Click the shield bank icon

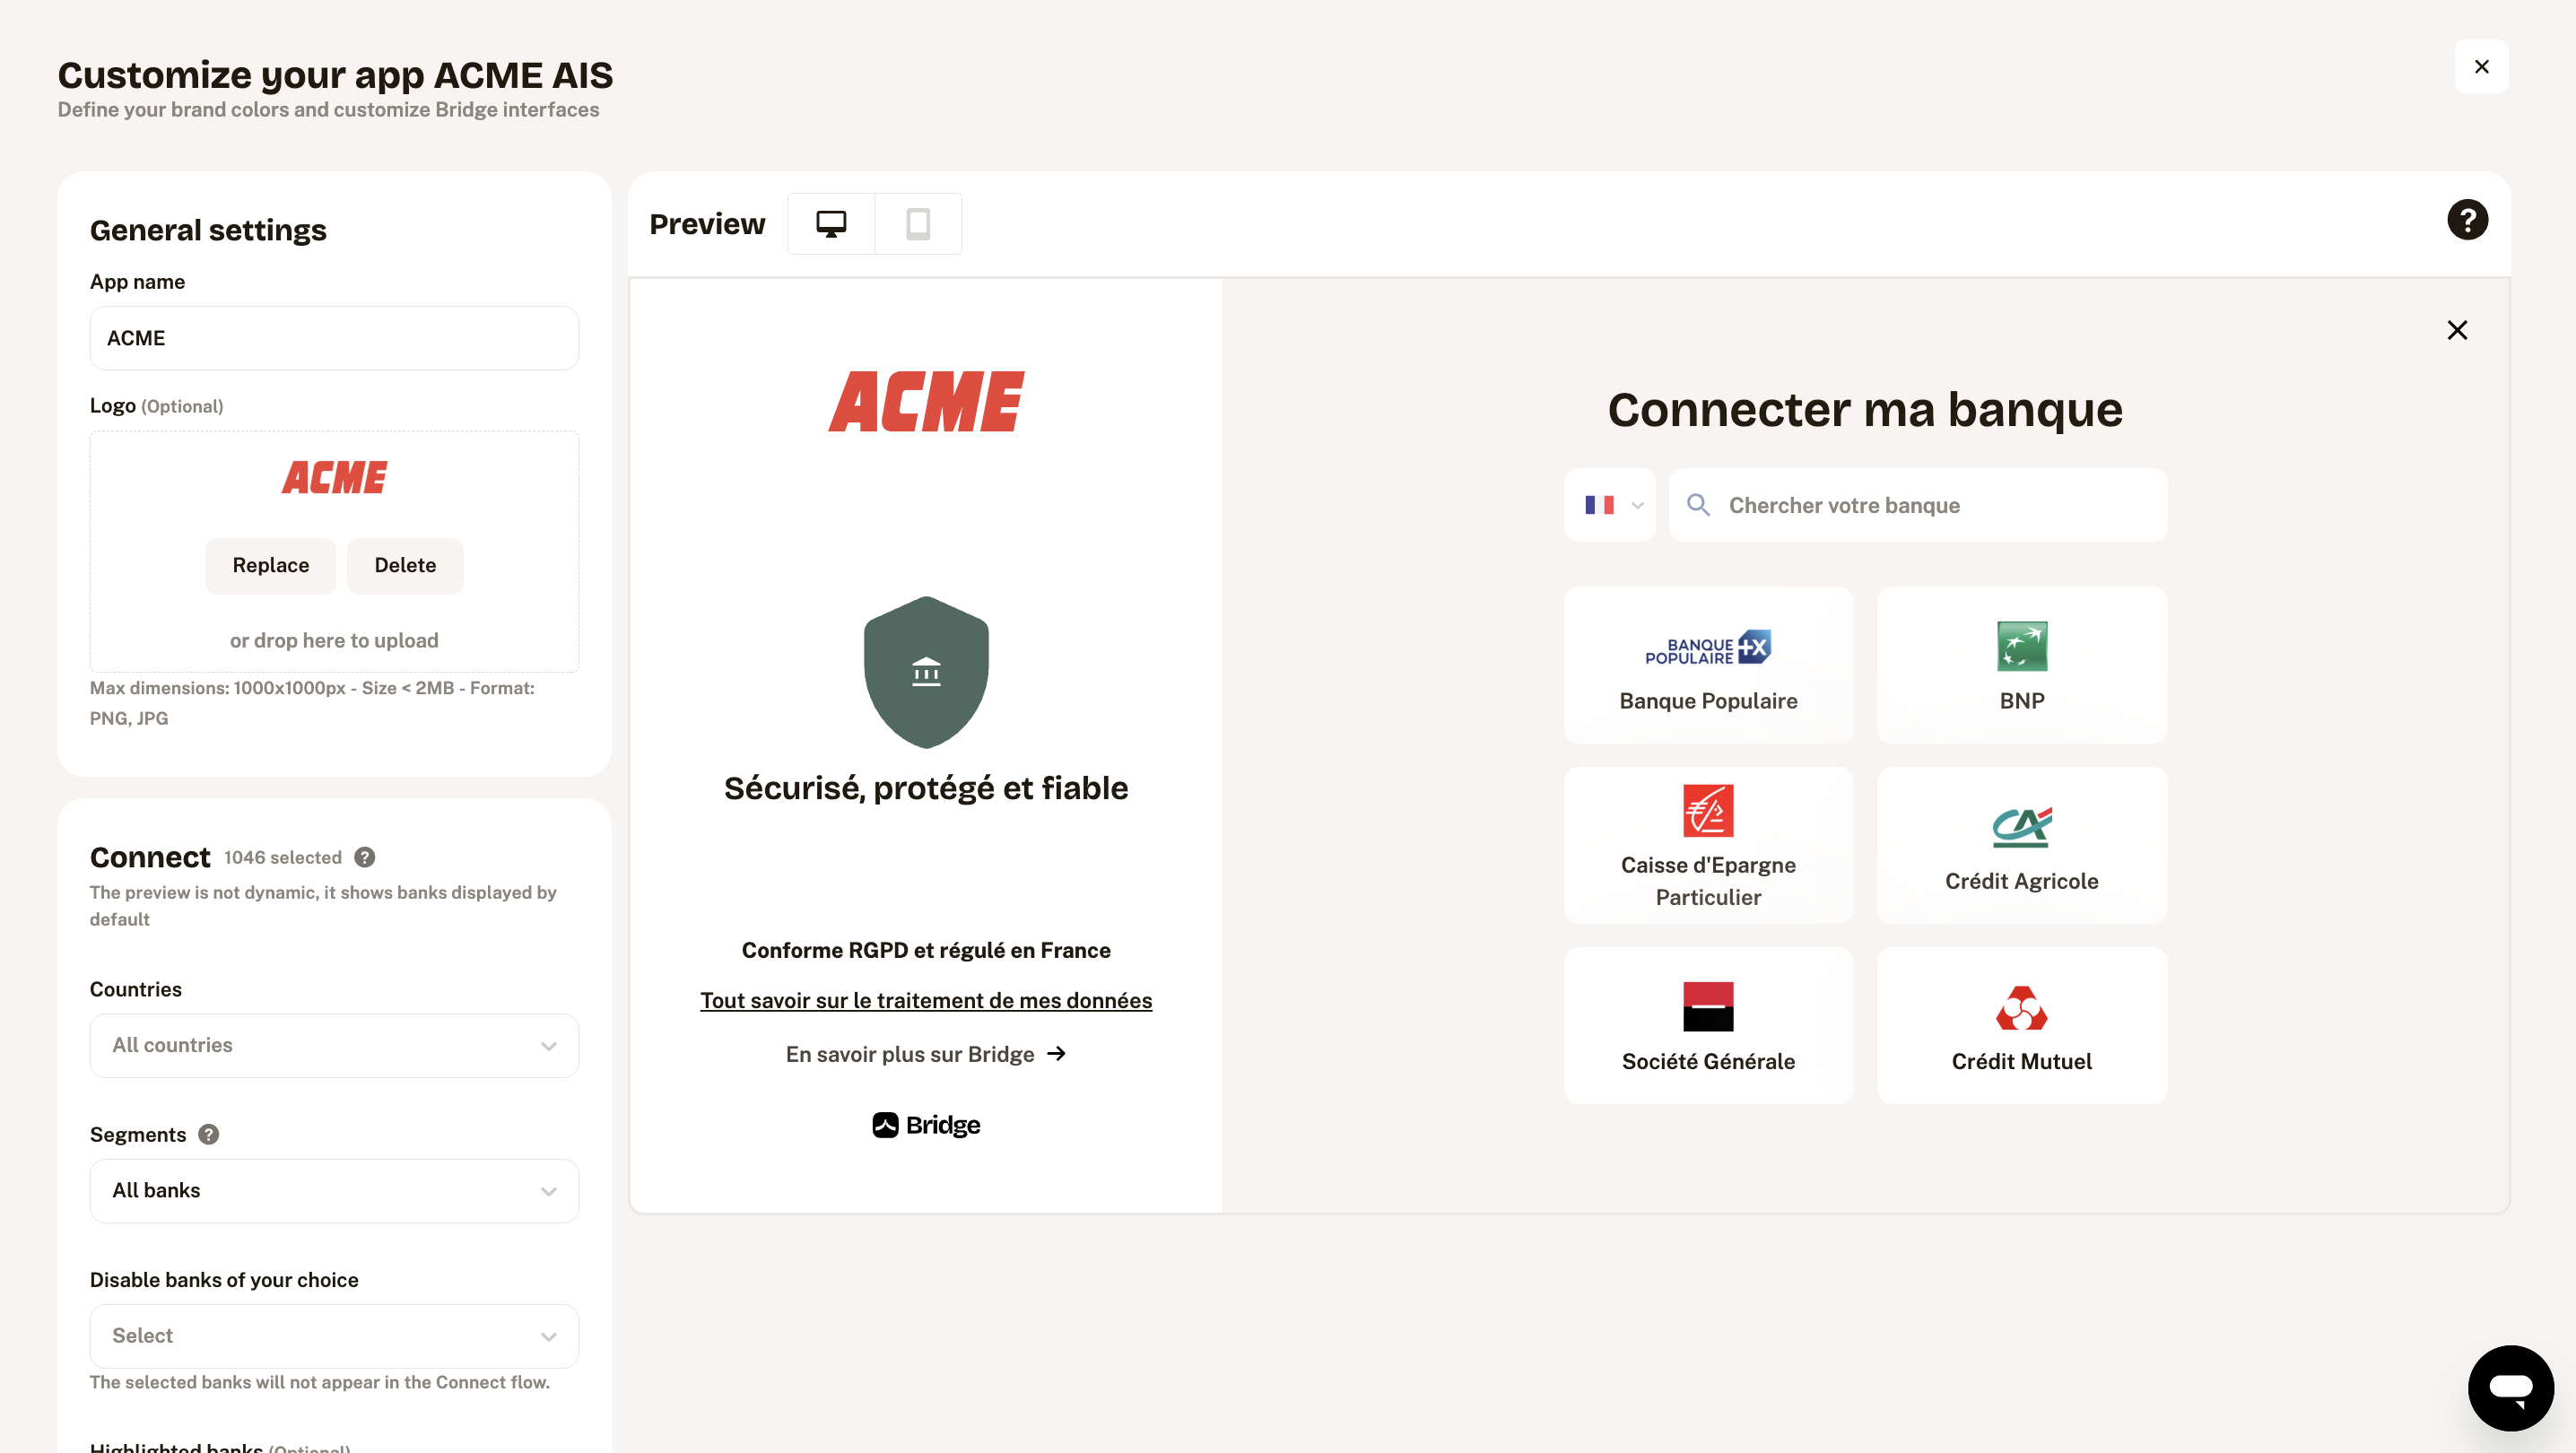(x=926, y=672)
